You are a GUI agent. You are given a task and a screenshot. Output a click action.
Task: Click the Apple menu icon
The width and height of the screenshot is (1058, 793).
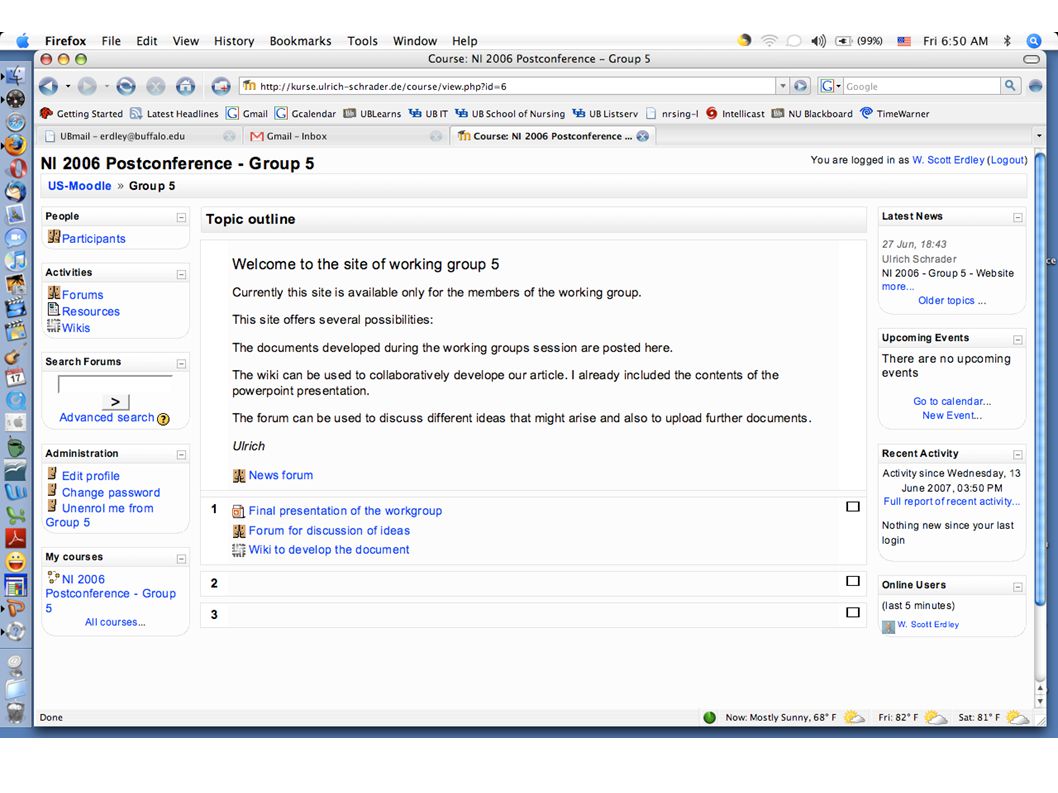click(x=22, y=40)
